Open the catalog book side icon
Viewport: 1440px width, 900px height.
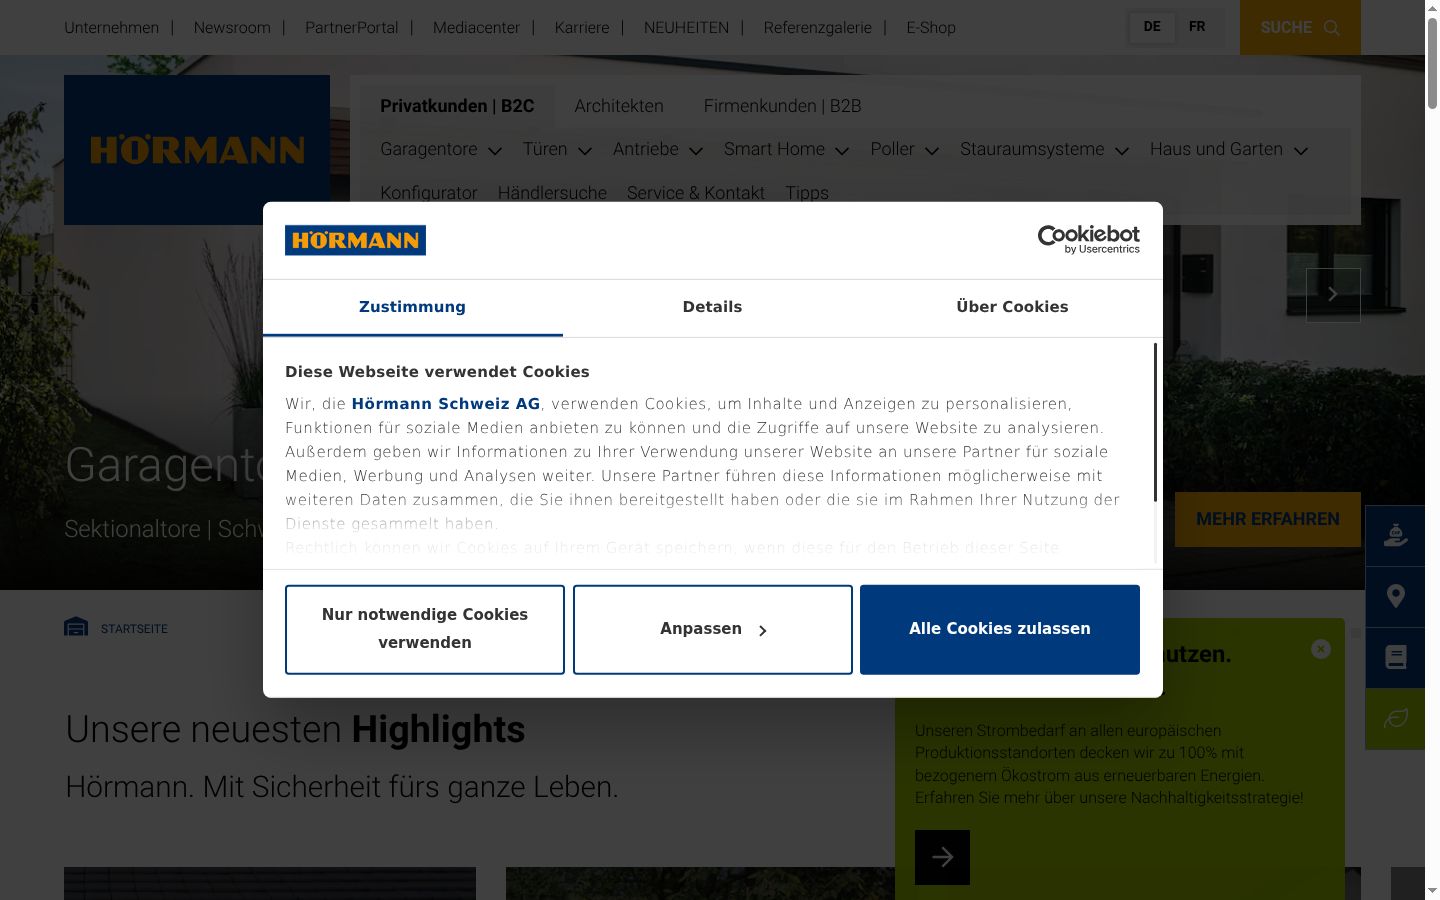[x=1395, y=657]
